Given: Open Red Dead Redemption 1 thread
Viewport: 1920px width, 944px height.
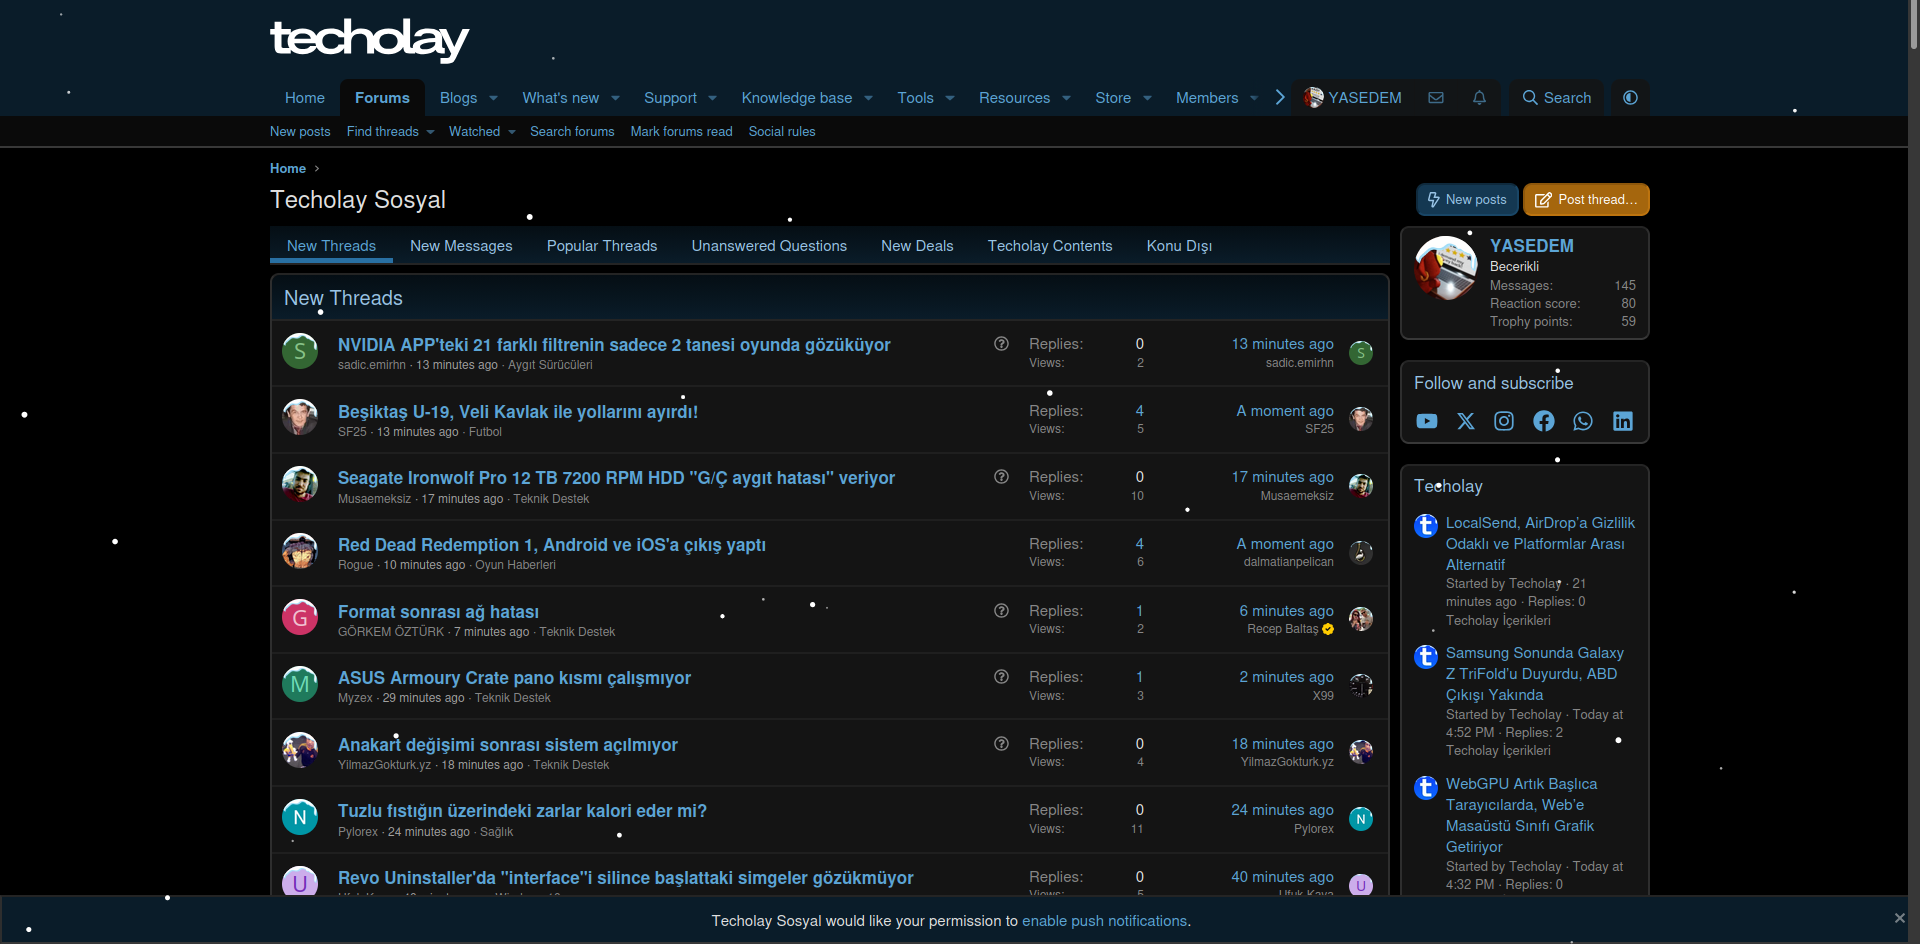Looking at the screenshot, I should click(x=552, y=545).
